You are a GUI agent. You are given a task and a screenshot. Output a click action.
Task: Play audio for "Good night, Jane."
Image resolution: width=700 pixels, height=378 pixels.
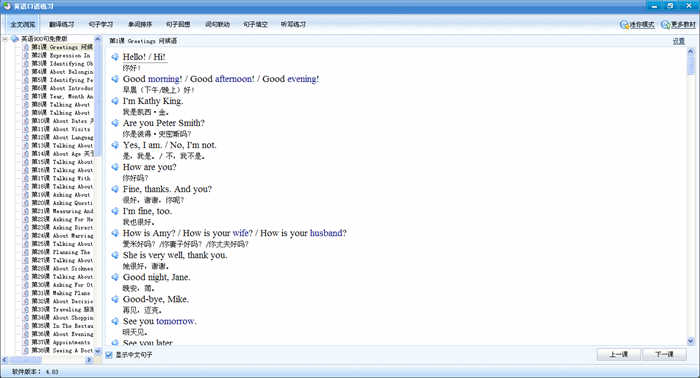point(115,277)
